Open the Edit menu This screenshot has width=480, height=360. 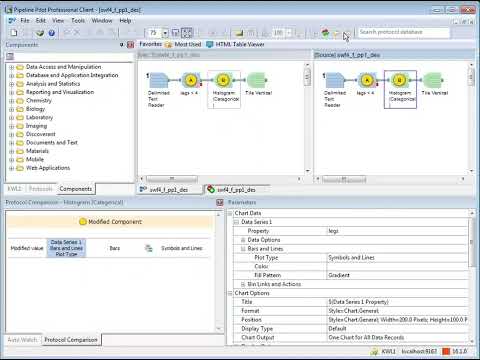click(x=41, y=20)
